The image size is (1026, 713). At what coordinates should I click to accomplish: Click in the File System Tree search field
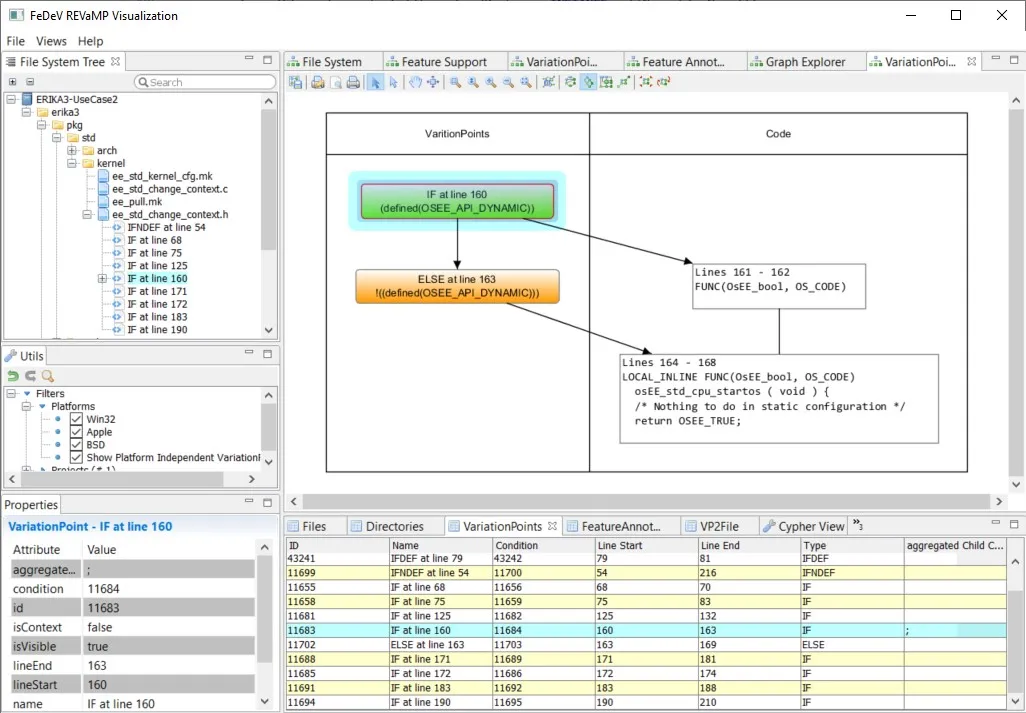point(205,82)
